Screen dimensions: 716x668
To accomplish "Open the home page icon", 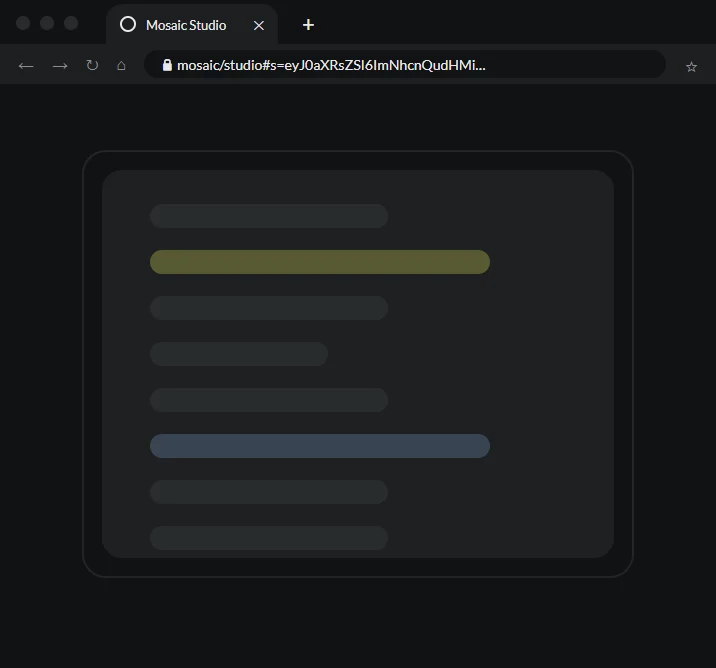I will (121, 66).
